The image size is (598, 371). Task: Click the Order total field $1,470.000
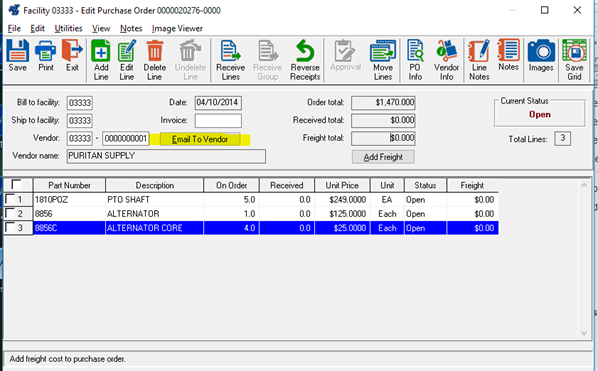click(383, 103)
